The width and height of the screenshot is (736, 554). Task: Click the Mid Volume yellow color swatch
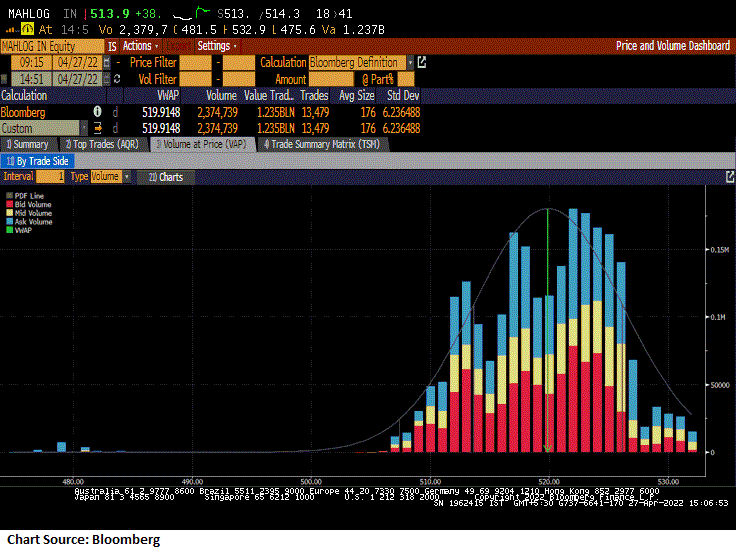[x=9, y=213]
